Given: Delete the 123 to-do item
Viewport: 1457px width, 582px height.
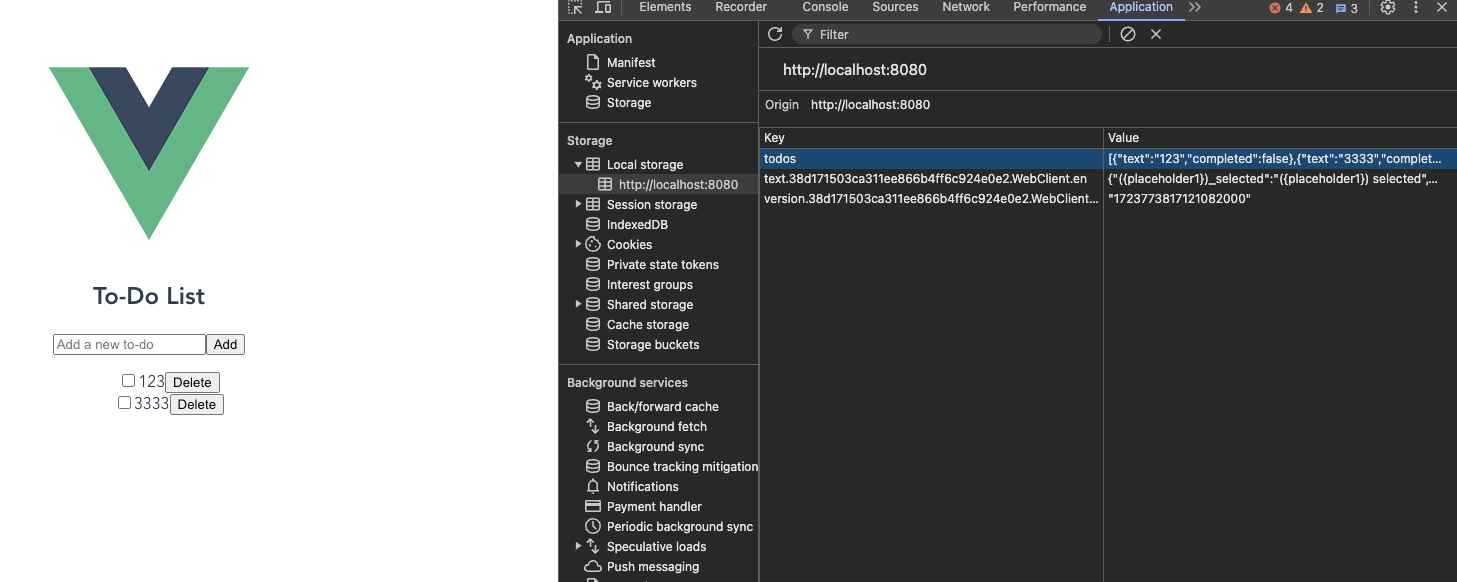Looking at the screenshot, I should click(x=192, y=382).
